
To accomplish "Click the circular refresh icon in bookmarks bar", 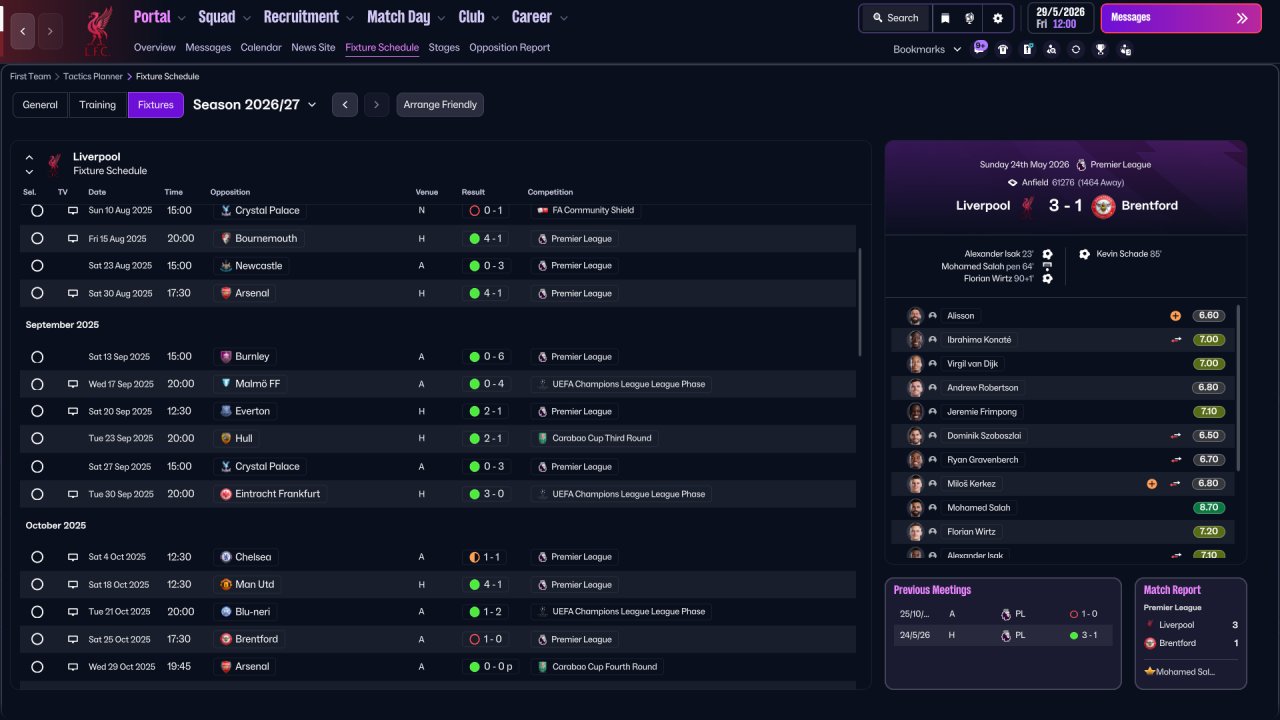I will (x=1076, y=49).
